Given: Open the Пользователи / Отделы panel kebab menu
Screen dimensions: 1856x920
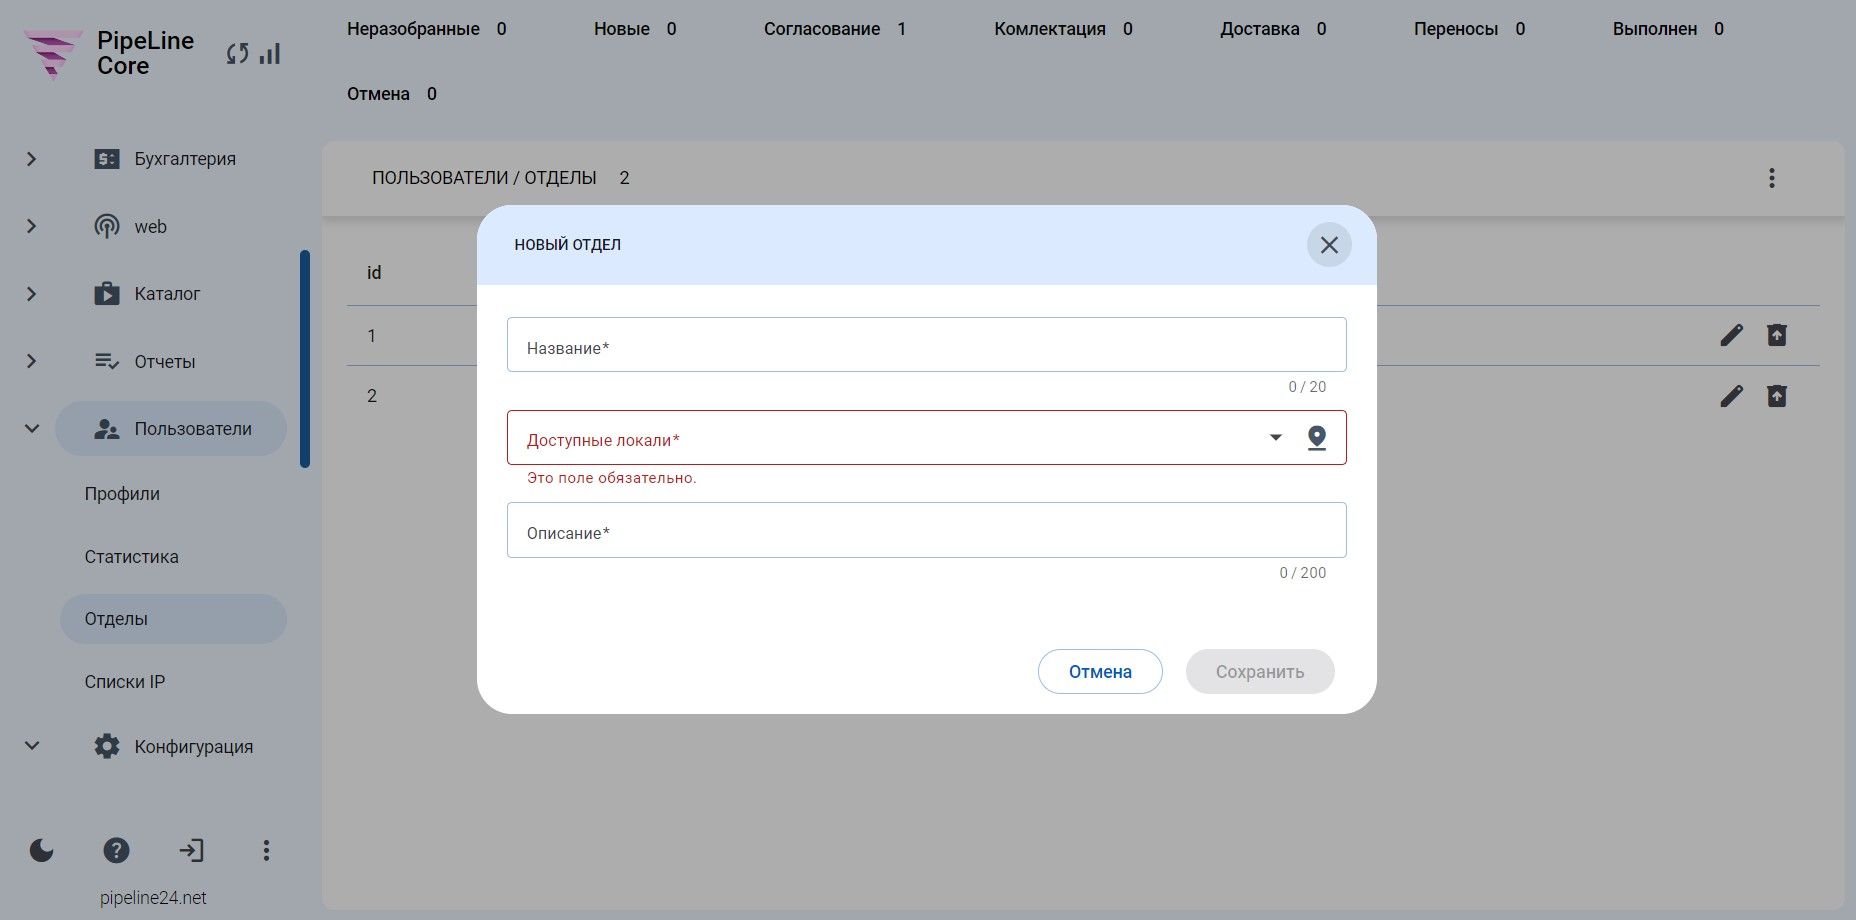Looking at the screenshot, I should tap(1772, 178).
